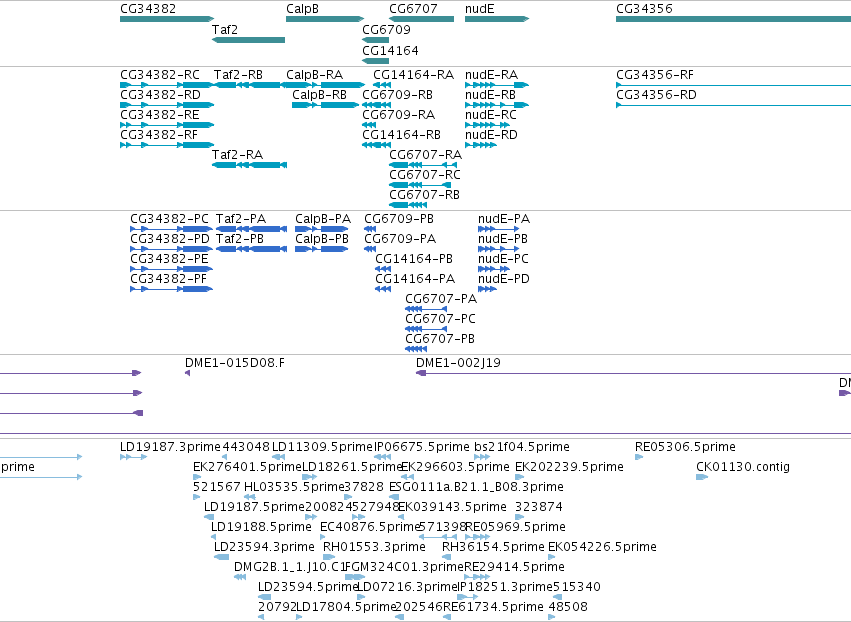Click protein CG6707-PC

(426, 329)
